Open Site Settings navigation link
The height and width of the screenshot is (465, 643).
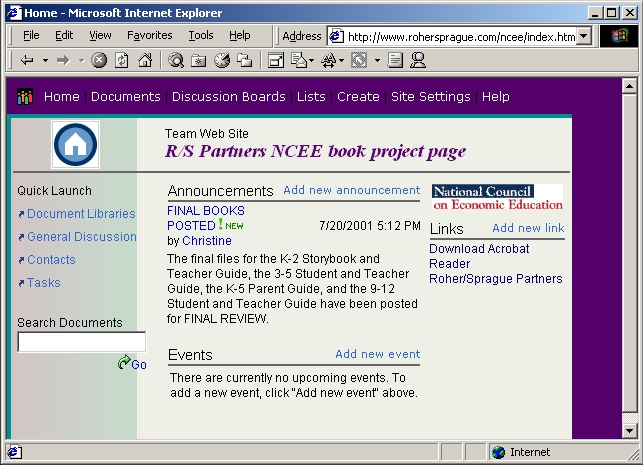(431, 97)
